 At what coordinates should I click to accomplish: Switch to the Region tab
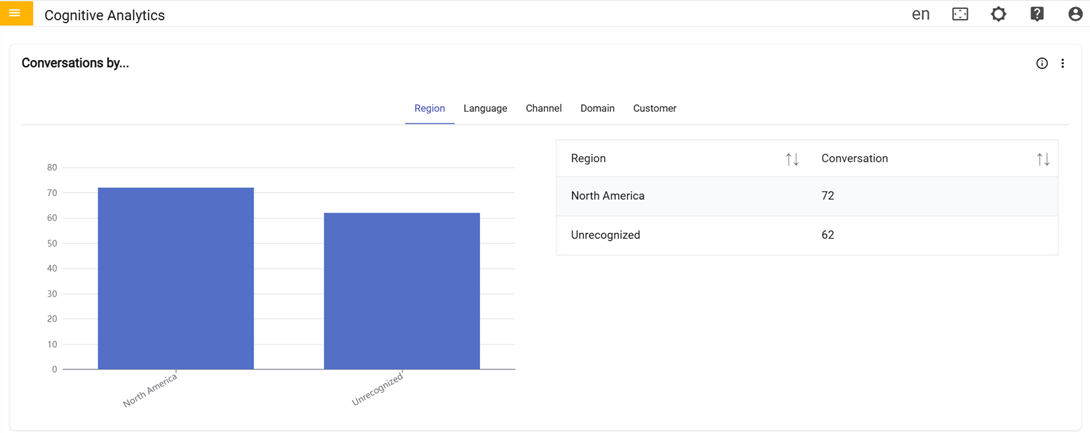tap(429, 108)
